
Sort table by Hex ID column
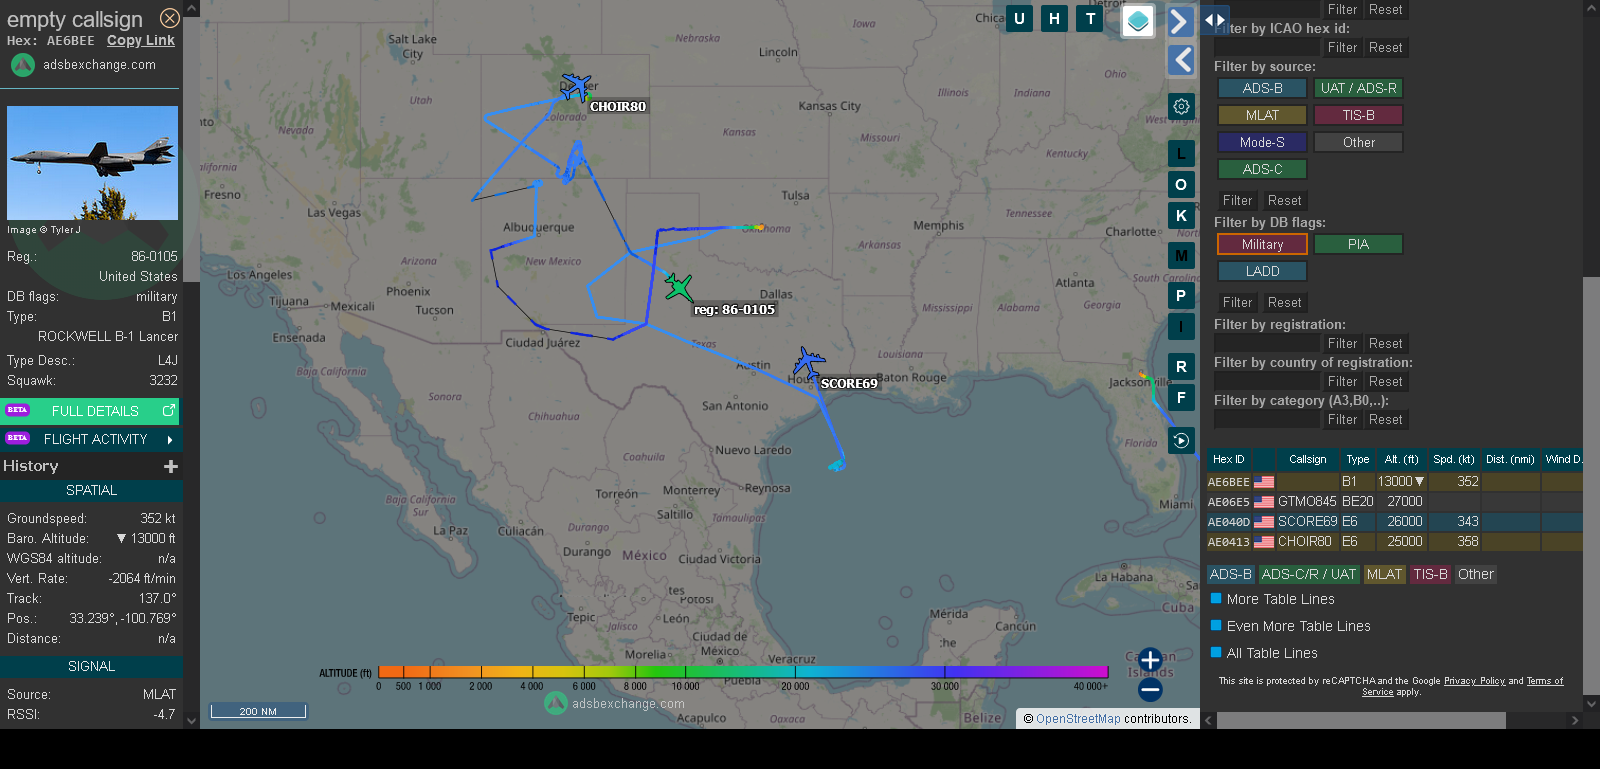coord(1228,459)
